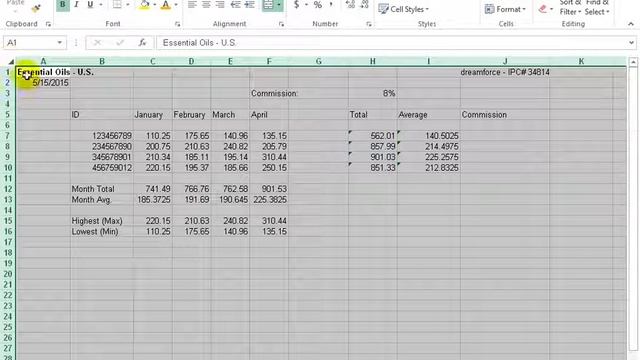
Task: Select the Average value 225.2575
Action: click(x=429, y=157)
